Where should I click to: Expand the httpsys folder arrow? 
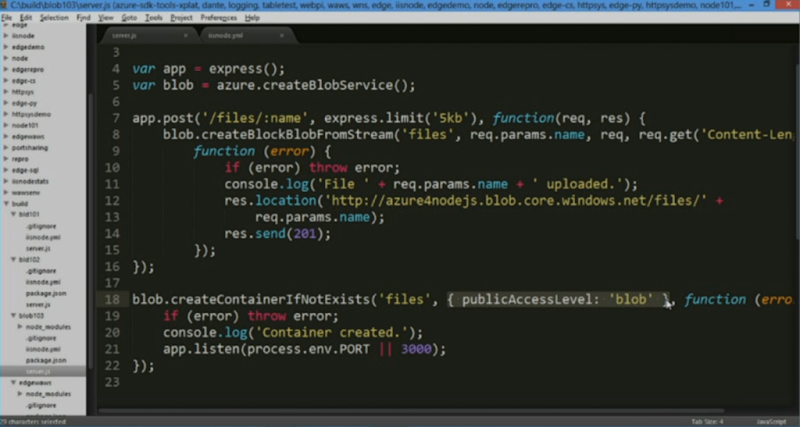click(6, 92)
